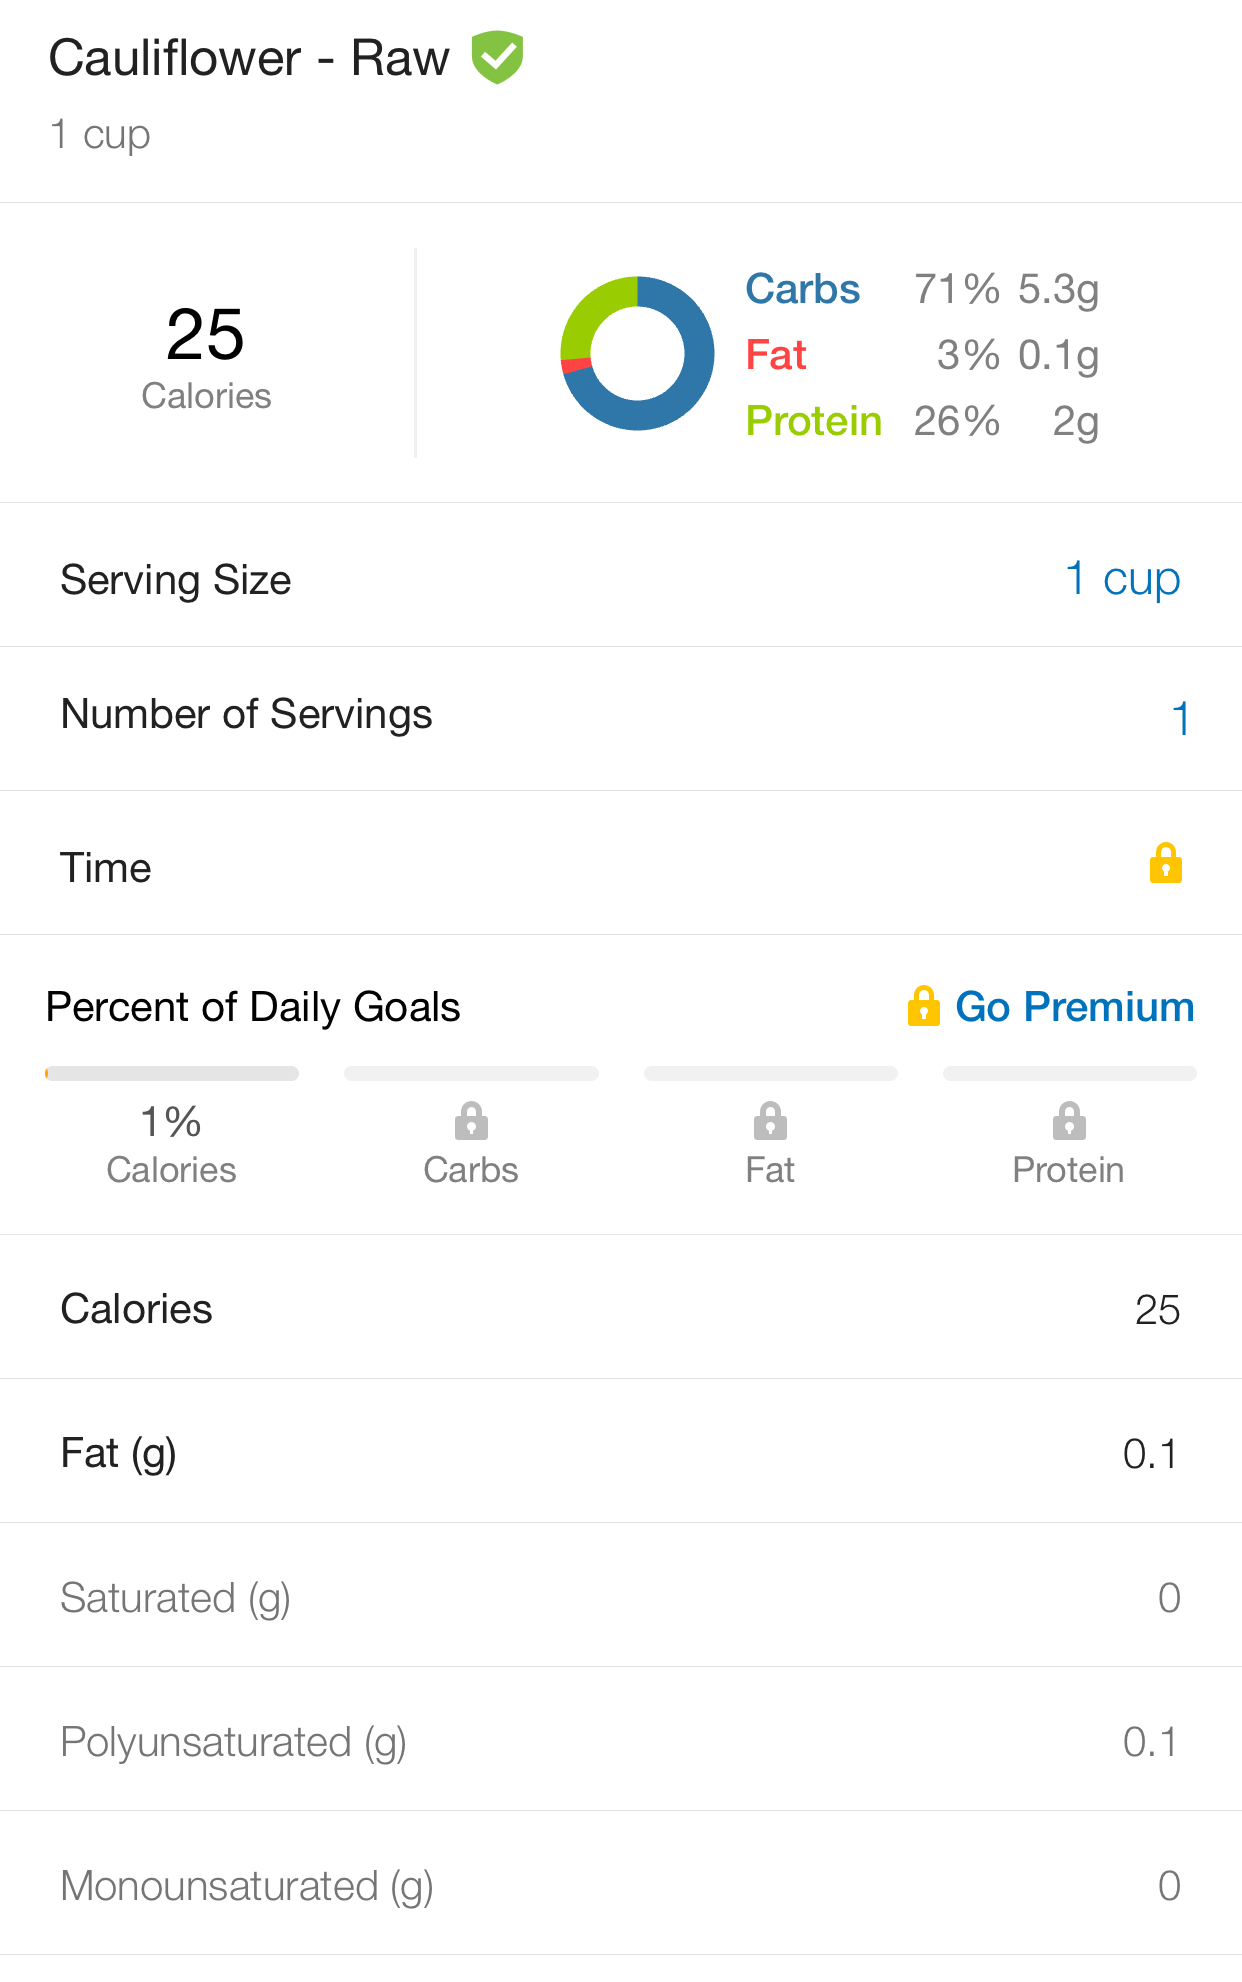Select the green Protein legend entry
The height and width of the screenshot is (1982, 1242).
(x=922, y=421)
